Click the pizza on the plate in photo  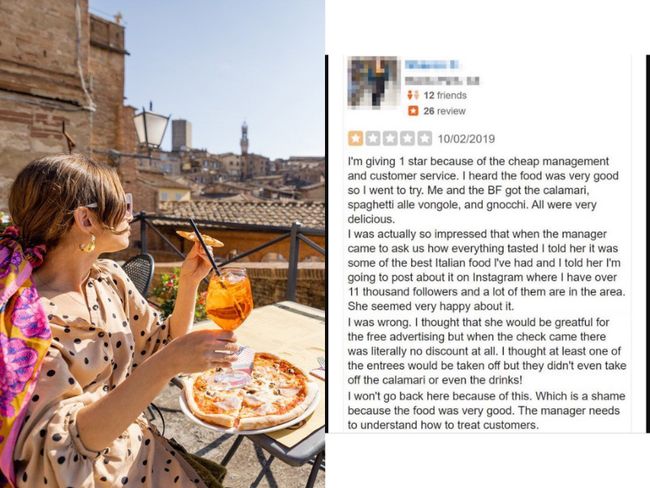[250, 390]
